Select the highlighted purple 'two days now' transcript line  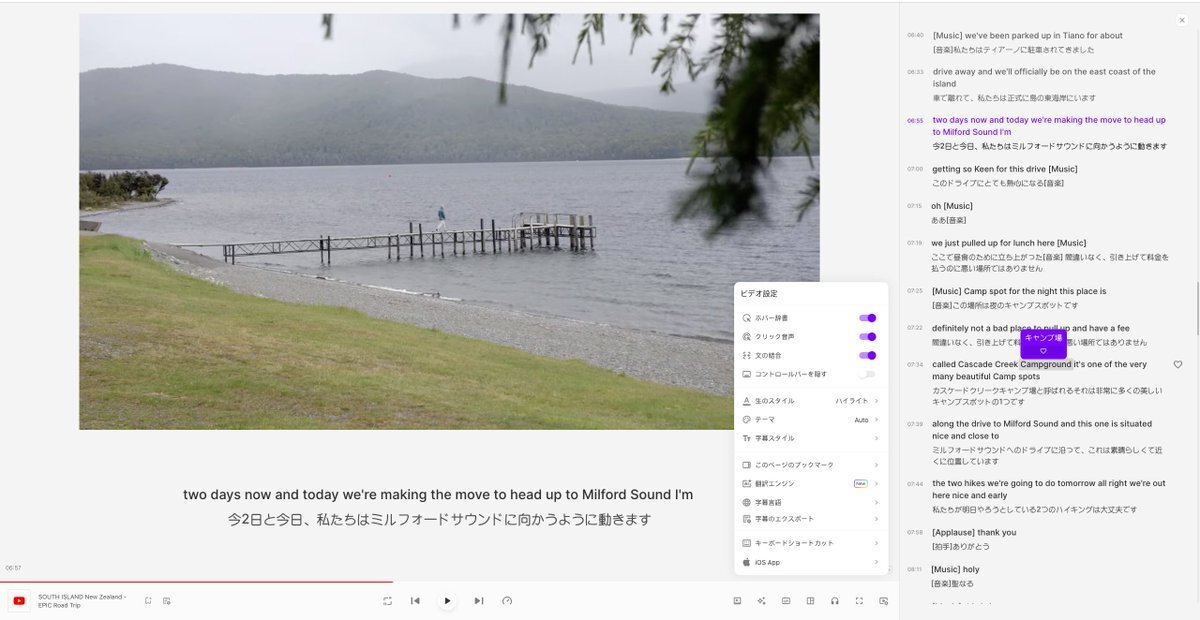pyautogui.click(x=1049, y=126)
